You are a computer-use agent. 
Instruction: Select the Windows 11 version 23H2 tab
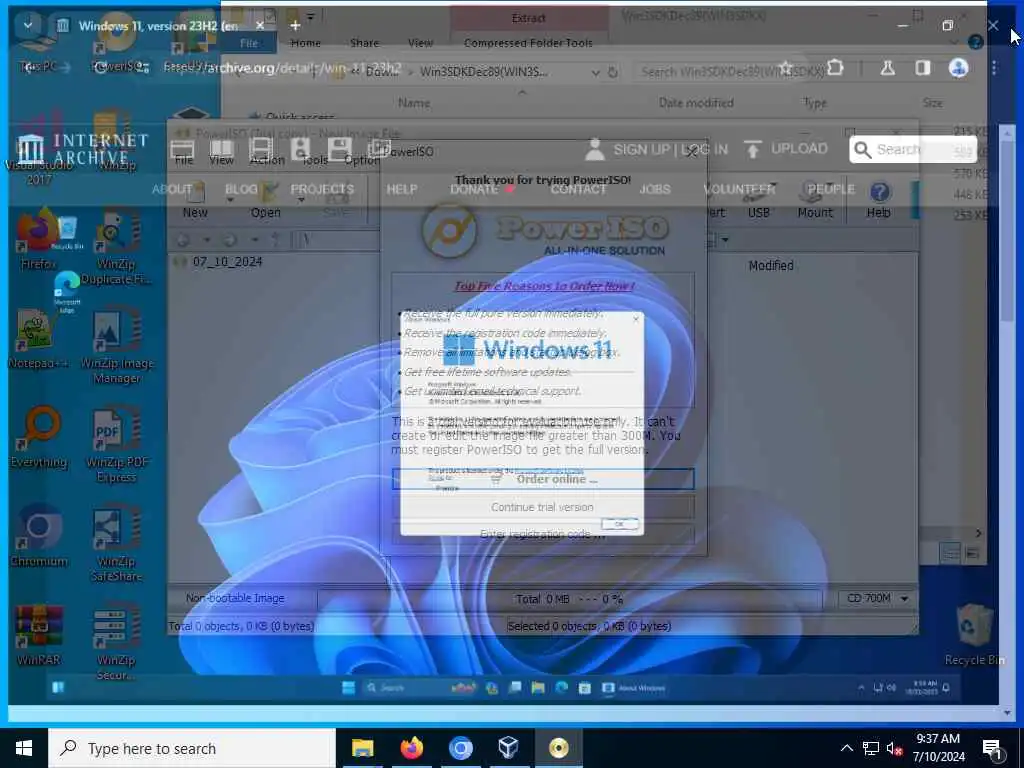[157, 25]
